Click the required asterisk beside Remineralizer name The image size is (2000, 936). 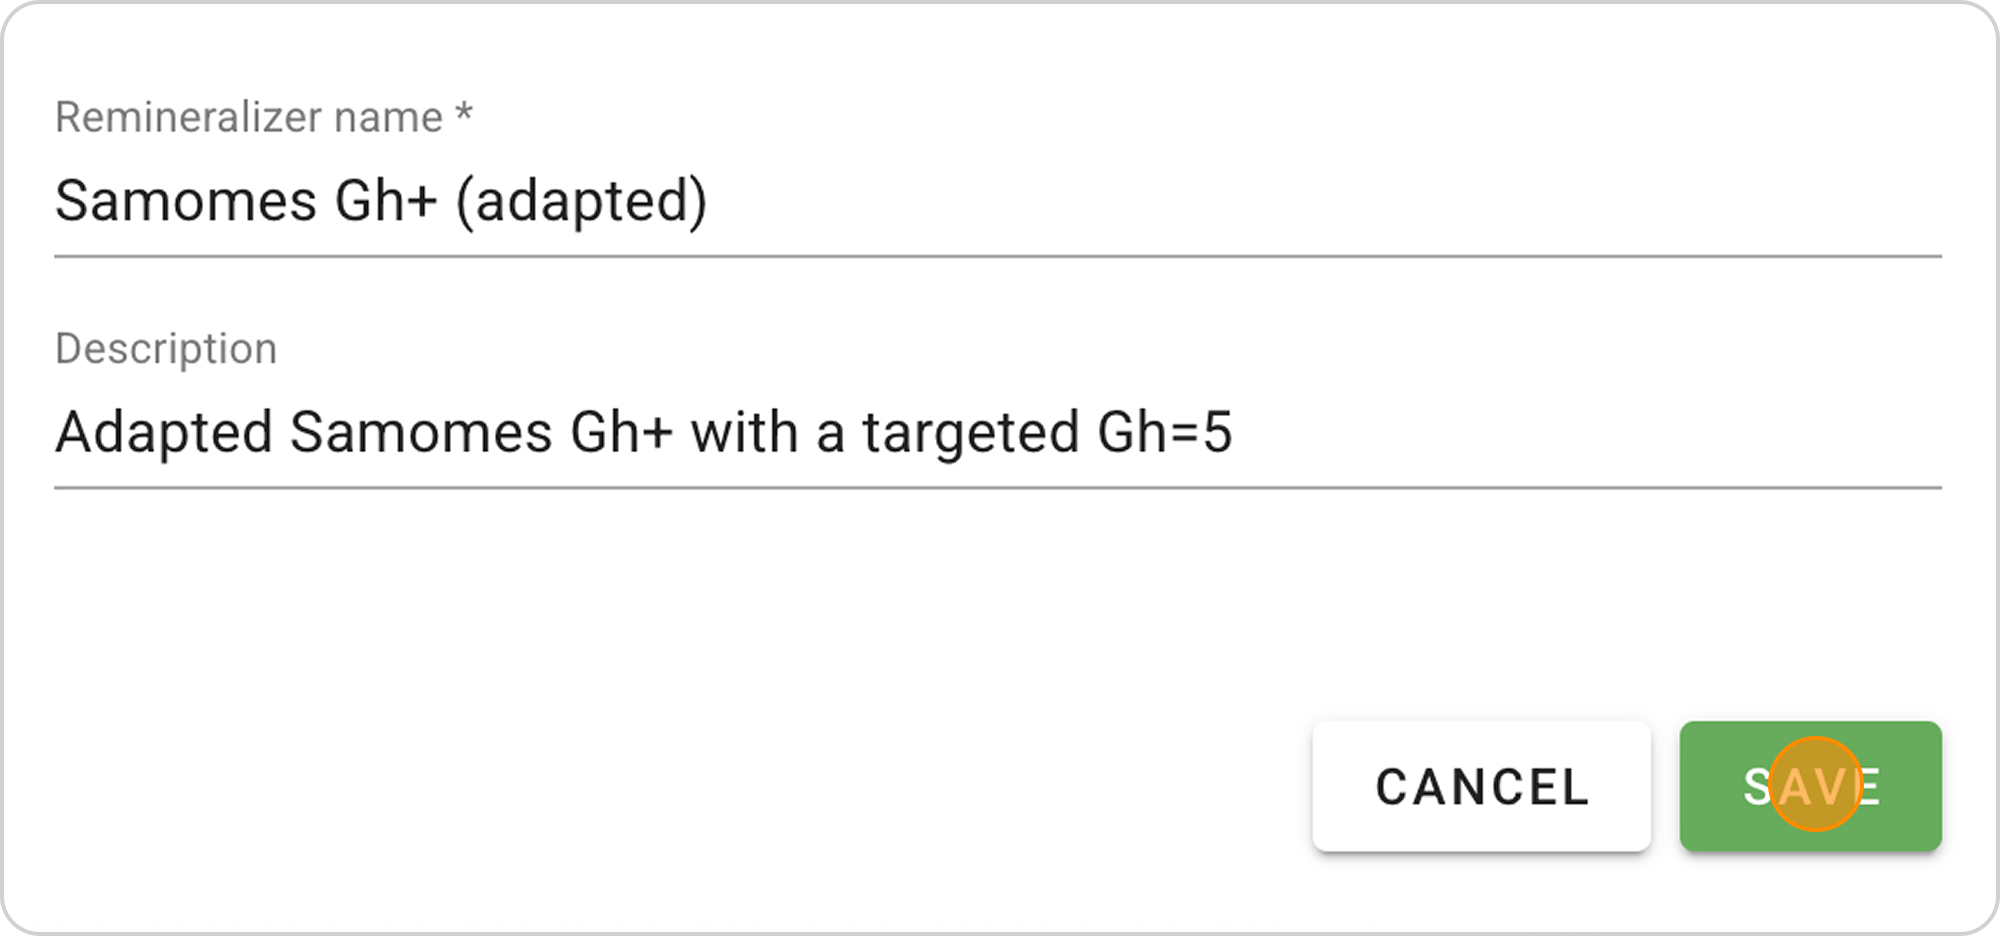tap(463, 114)
